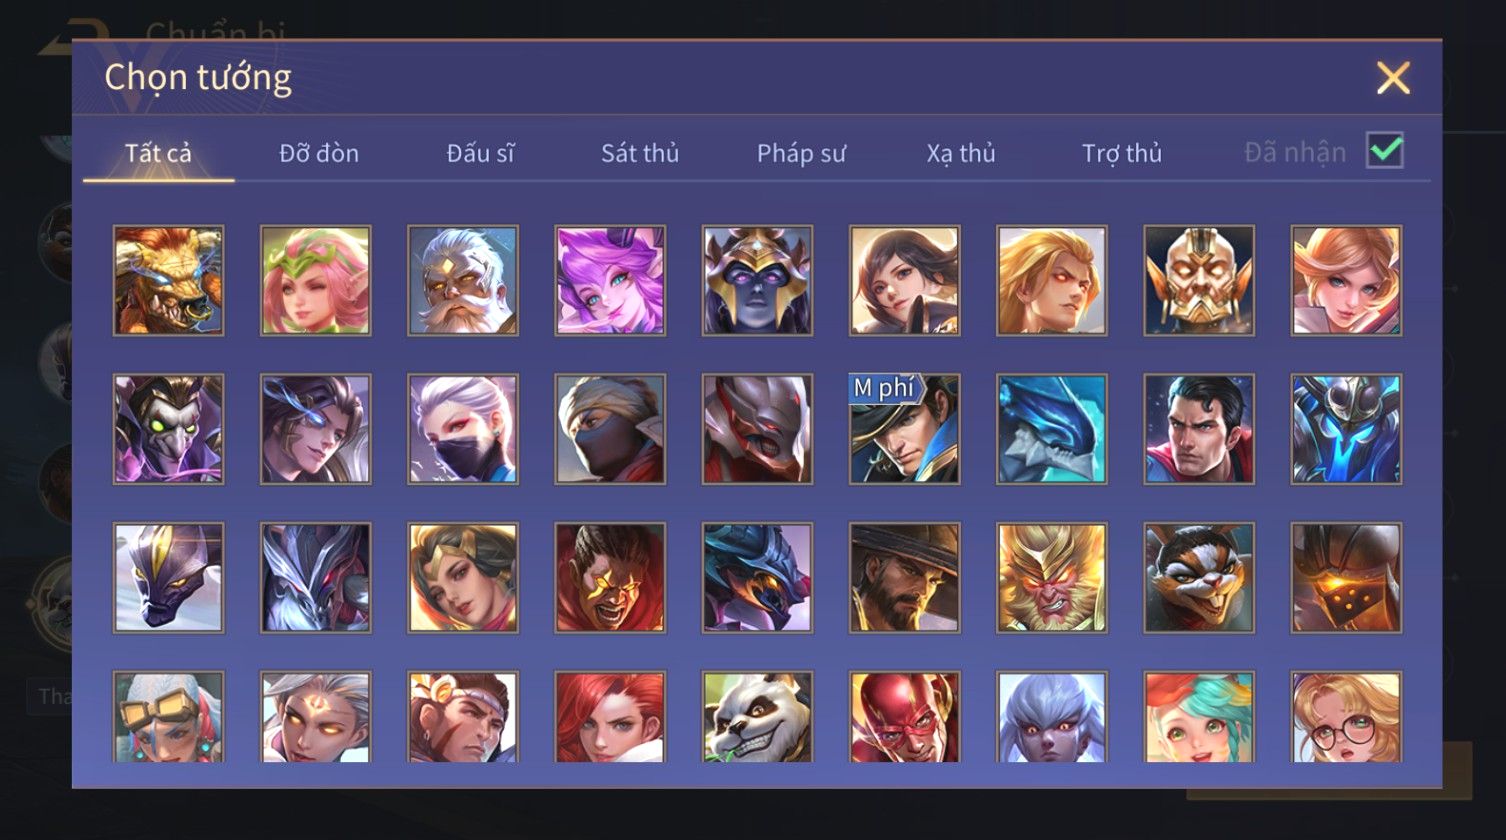The height and width of the screenshot is (840, 1506).
Task: Pick the blonde girl with glasses hero
Action: click(x=1347, y=716)
